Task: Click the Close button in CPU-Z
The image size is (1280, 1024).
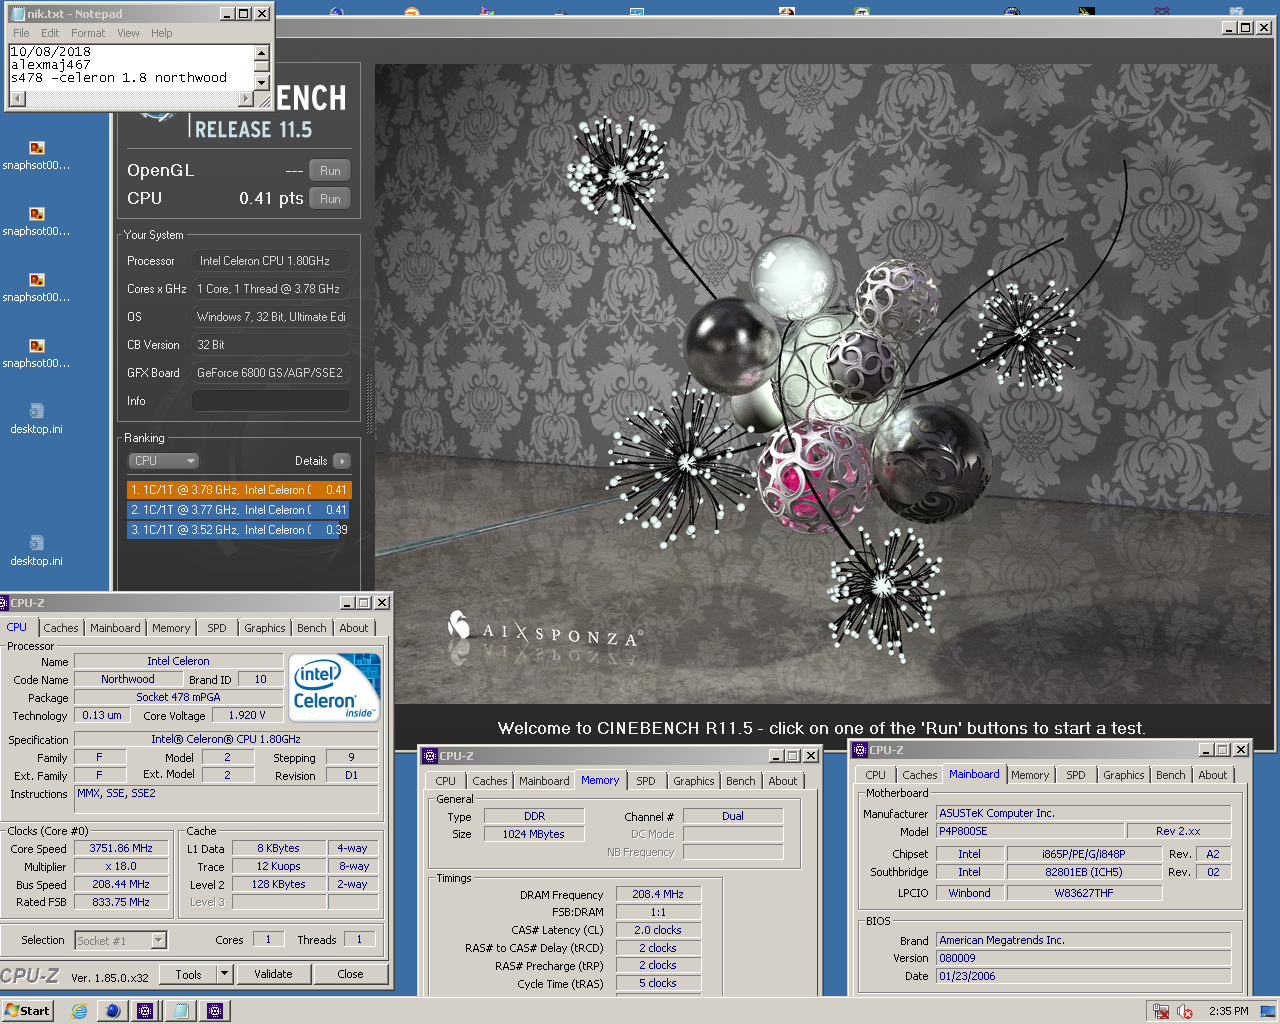Action: point(350,974)
